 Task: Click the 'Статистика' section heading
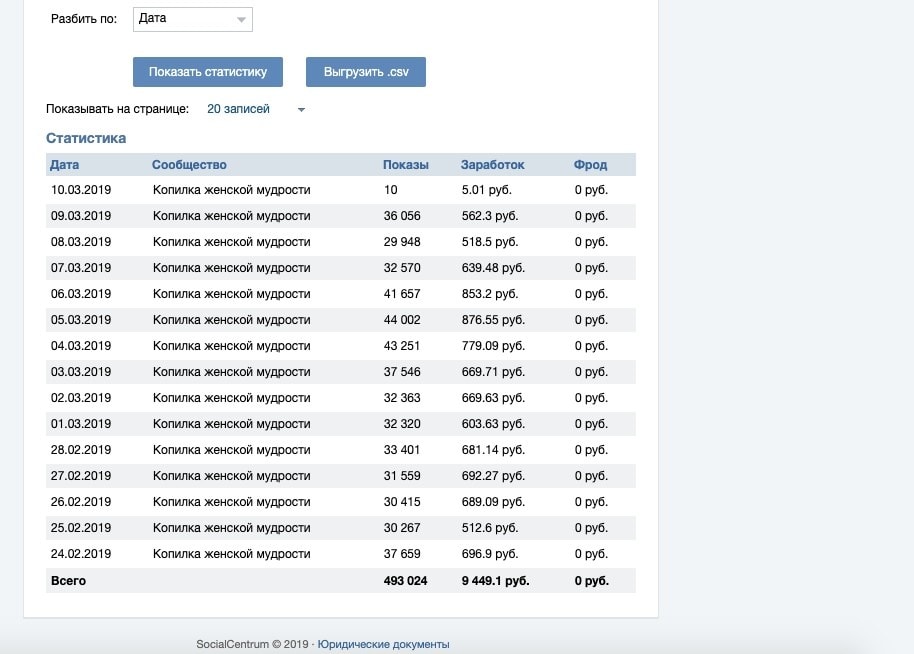(86, 138)
